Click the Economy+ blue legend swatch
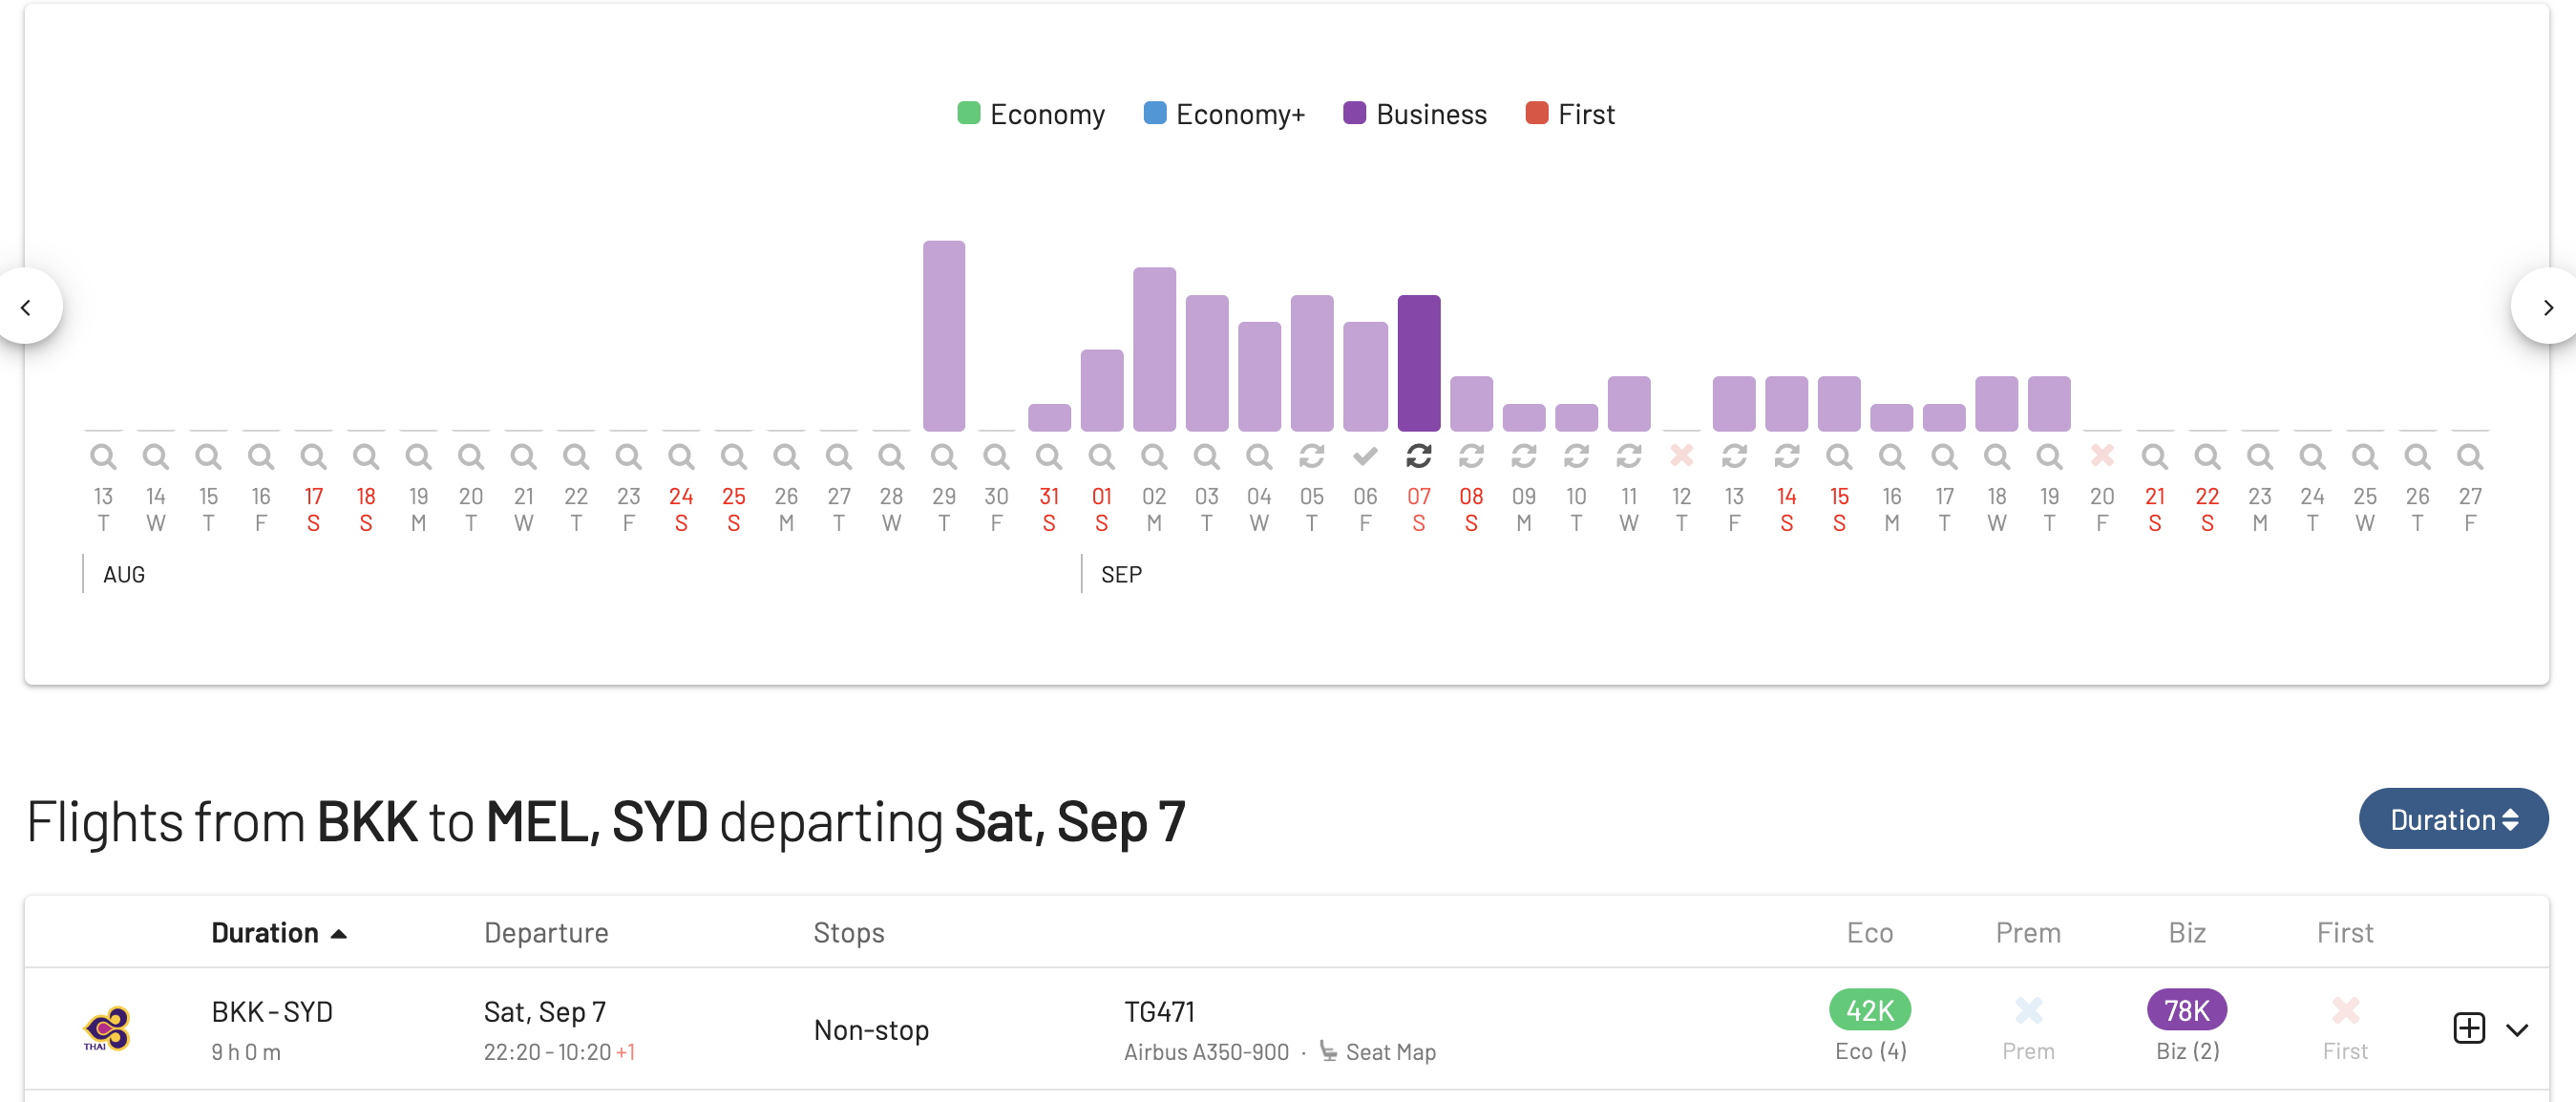This screenshot has width=2576, height=1102. pyautogui.click(x=1154, y=113)
